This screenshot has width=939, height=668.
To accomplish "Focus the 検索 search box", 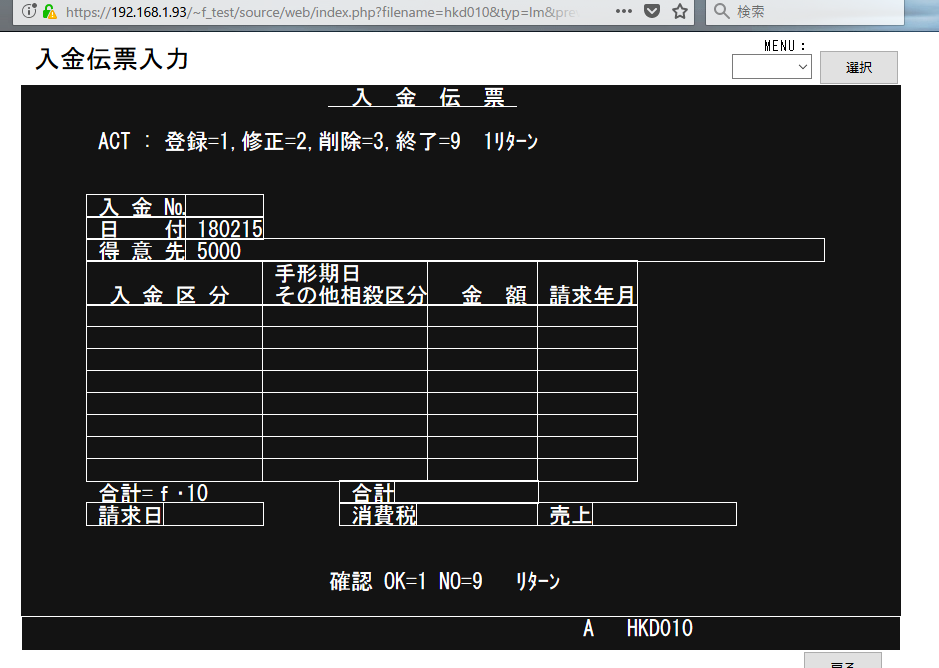I will [x=815, y=12].
